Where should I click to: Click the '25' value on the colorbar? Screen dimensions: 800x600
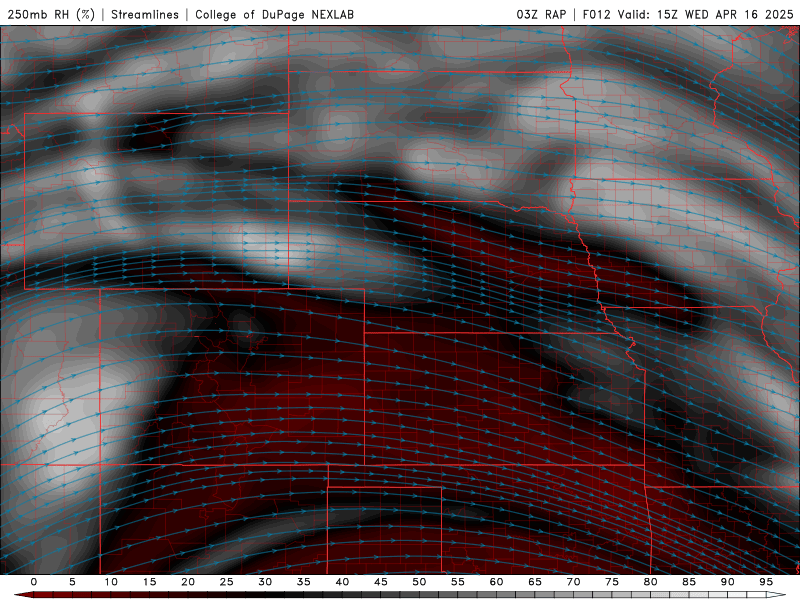coord(227,582)
